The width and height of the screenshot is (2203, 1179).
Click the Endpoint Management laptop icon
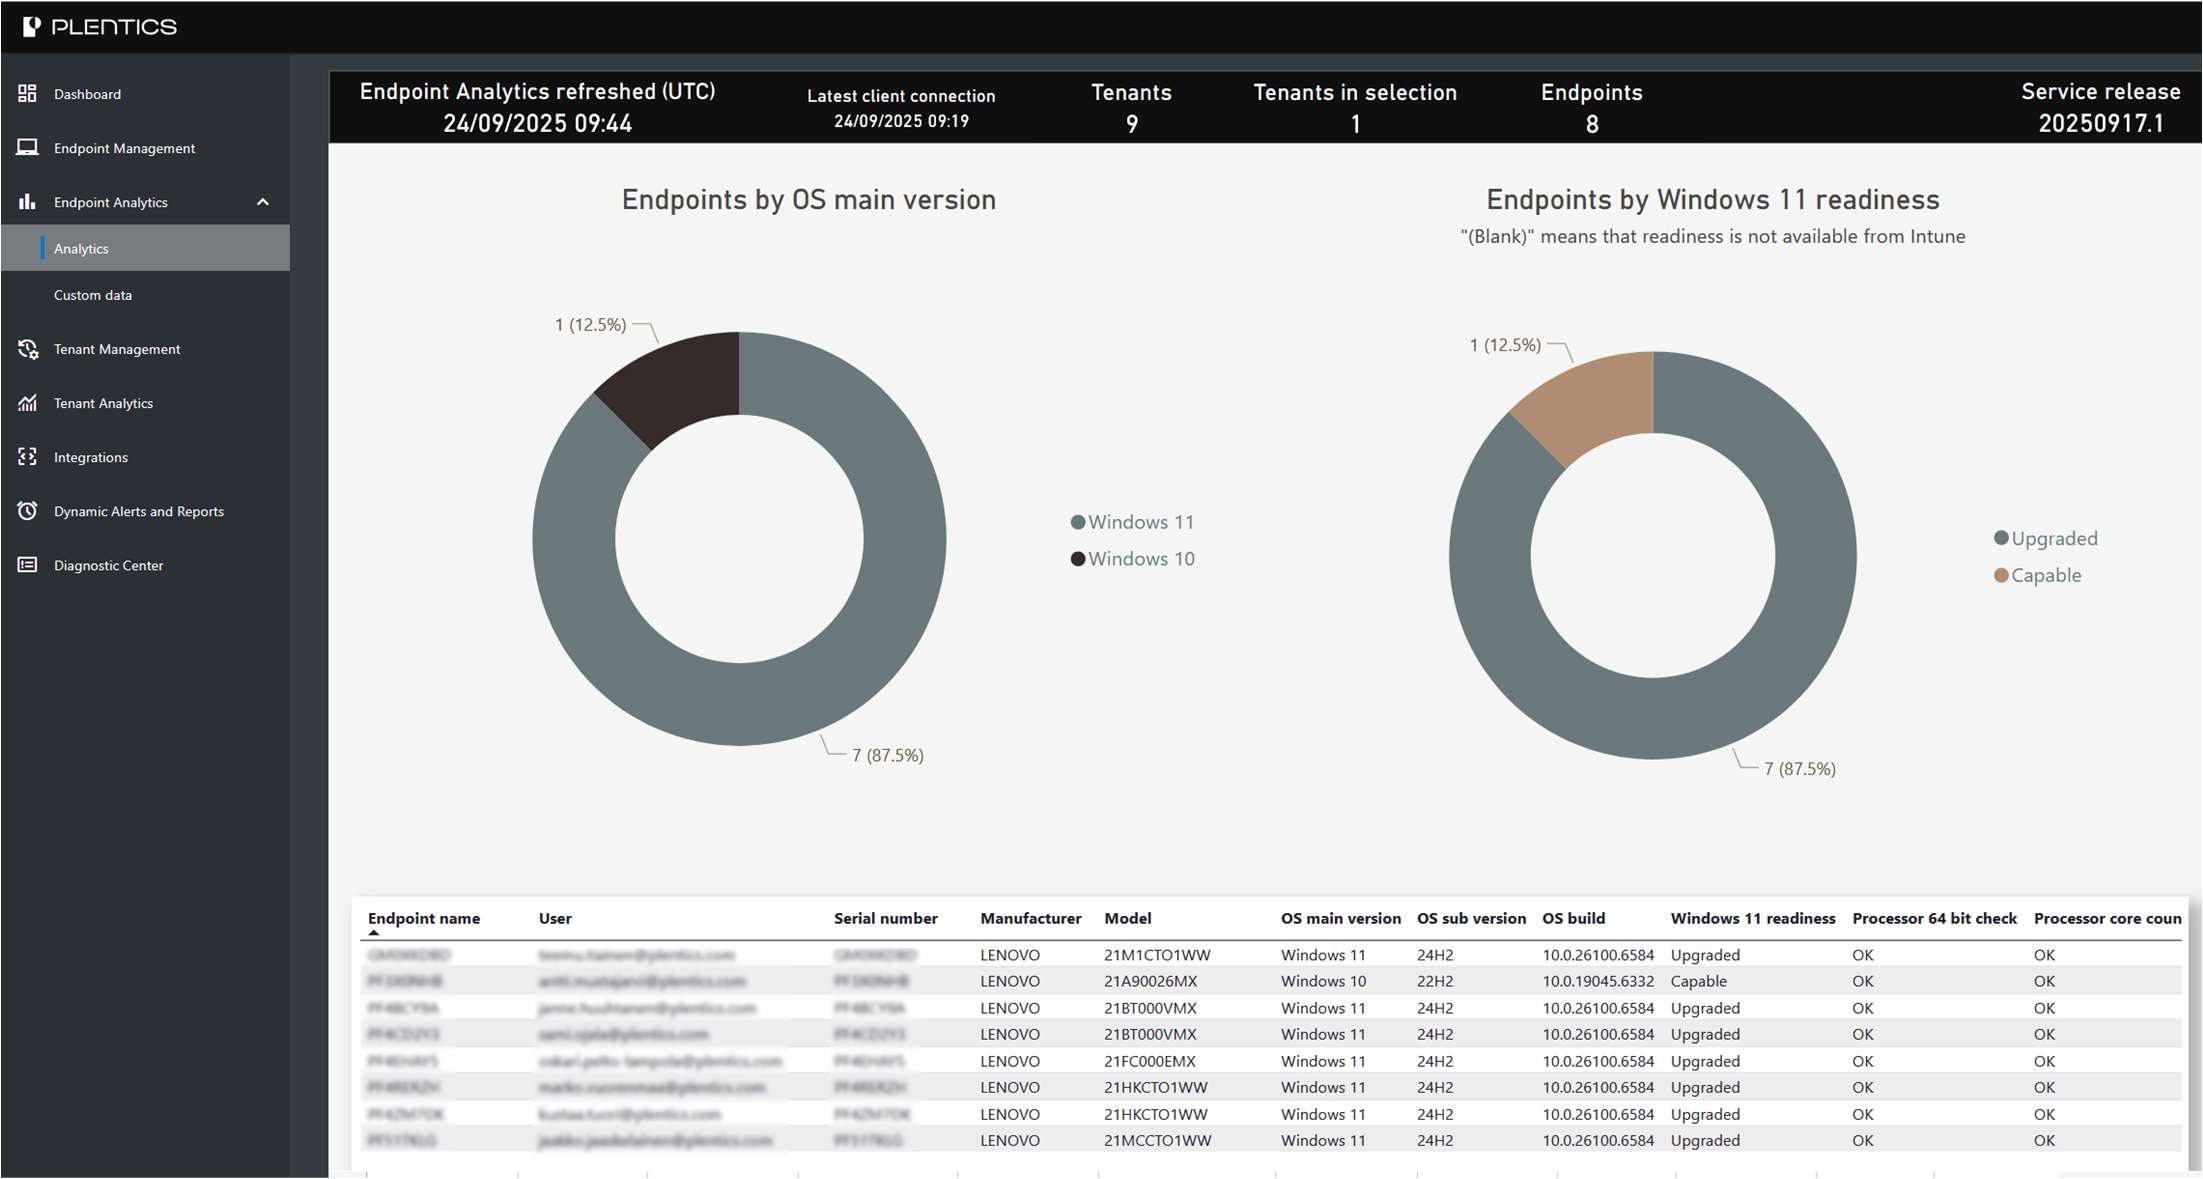27,148
